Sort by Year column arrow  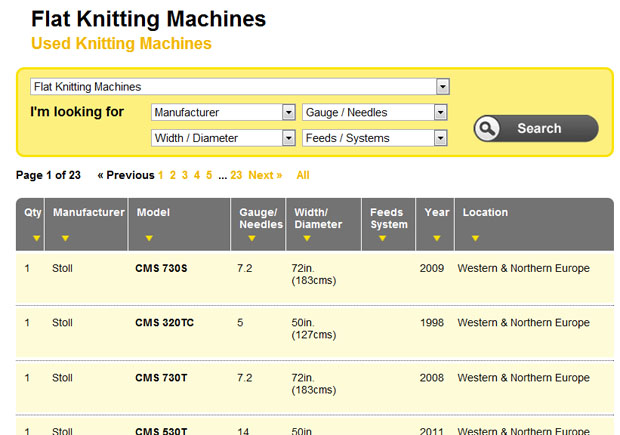[437, 238]
